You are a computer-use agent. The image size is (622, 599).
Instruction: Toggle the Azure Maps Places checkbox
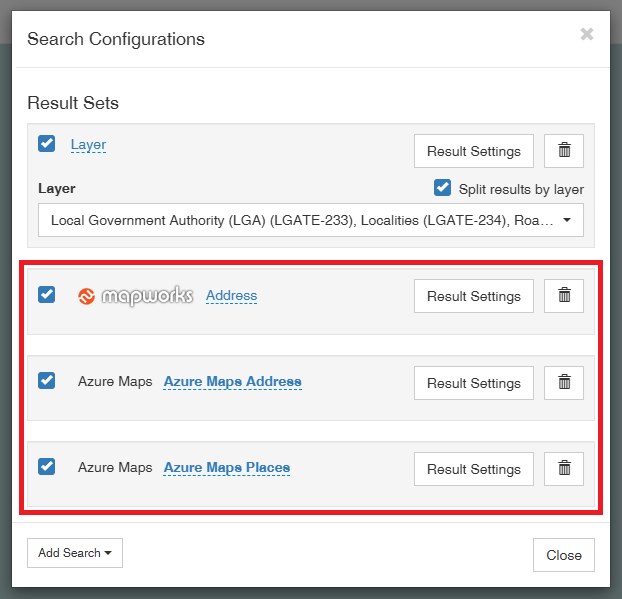click(x=46, y=467)
